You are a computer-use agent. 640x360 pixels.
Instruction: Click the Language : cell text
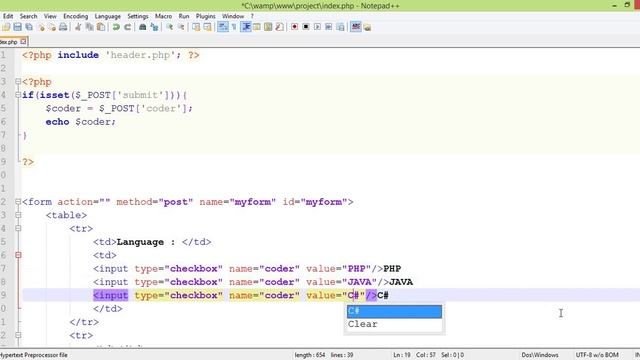tap(146, 242)
